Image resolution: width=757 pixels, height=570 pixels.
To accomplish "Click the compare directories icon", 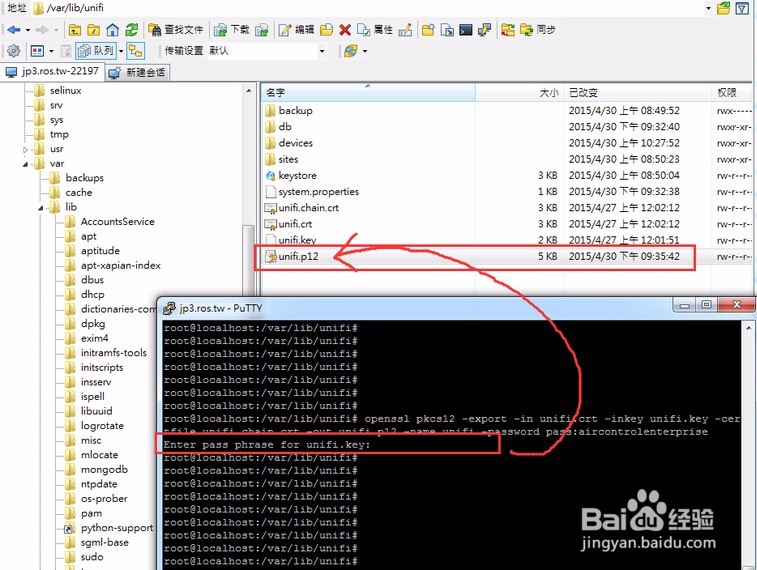I will [507, 30].
